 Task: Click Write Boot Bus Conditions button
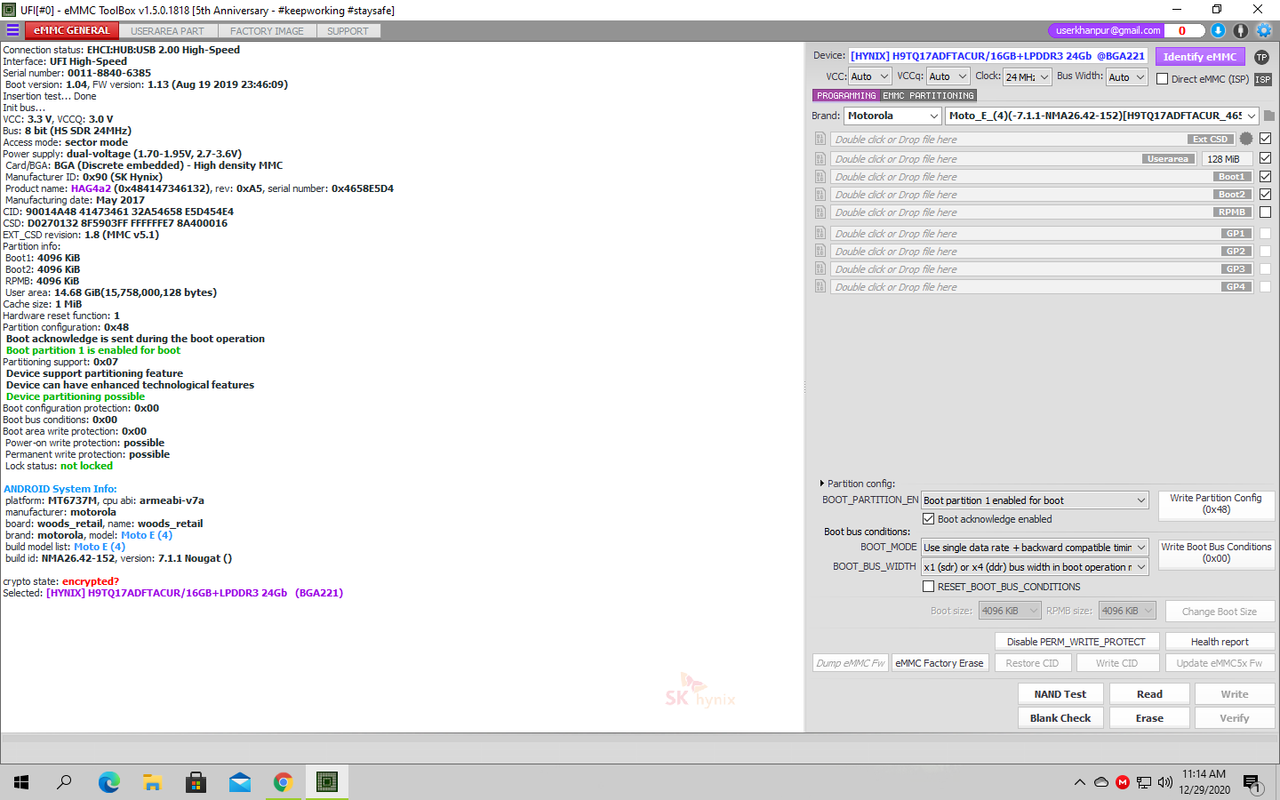[1216, 553]
